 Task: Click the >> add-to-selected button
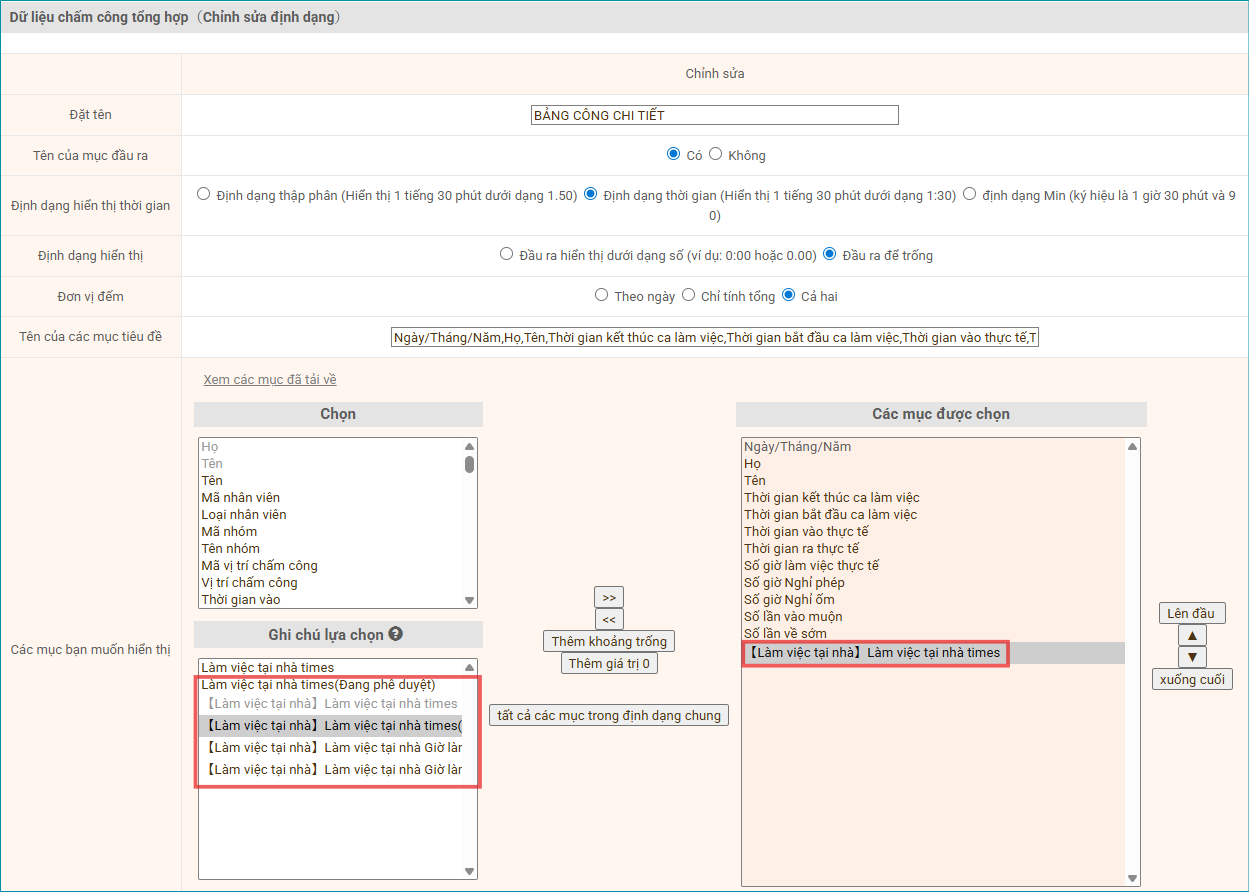(609, 597)
